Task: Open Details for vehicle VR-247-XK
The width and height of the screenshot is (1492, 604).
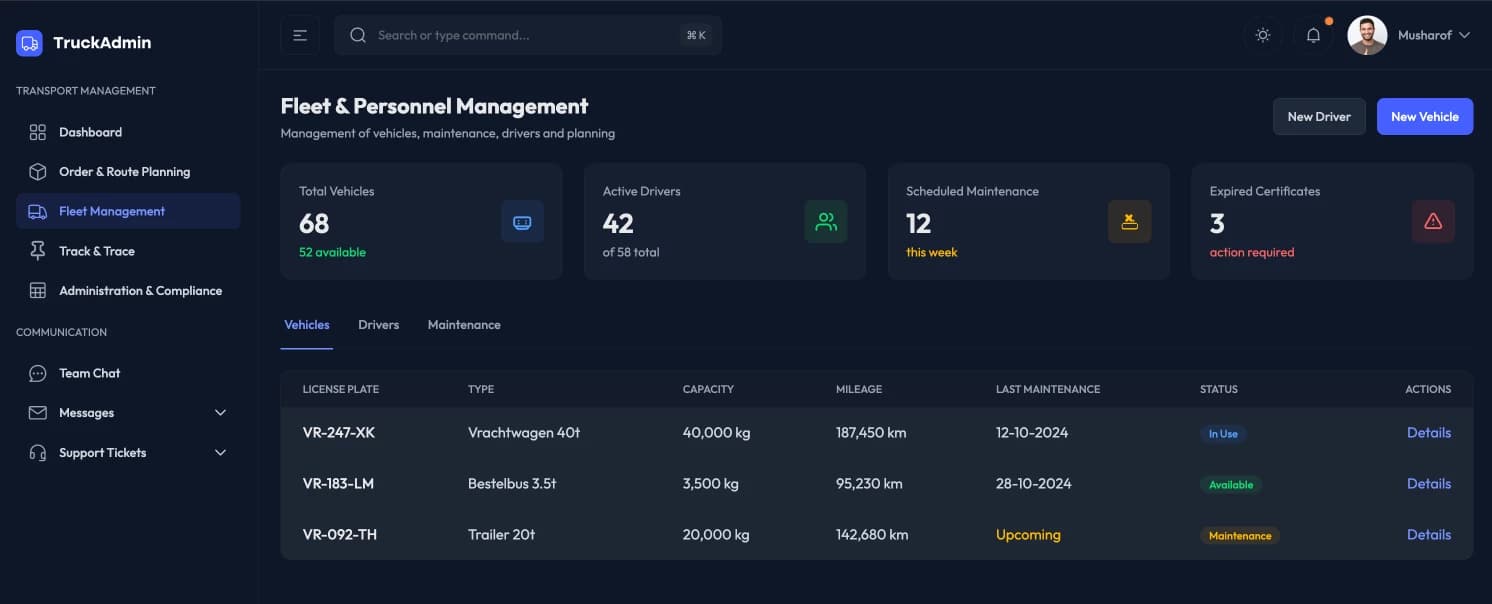Action: (x=1428, y=433)
